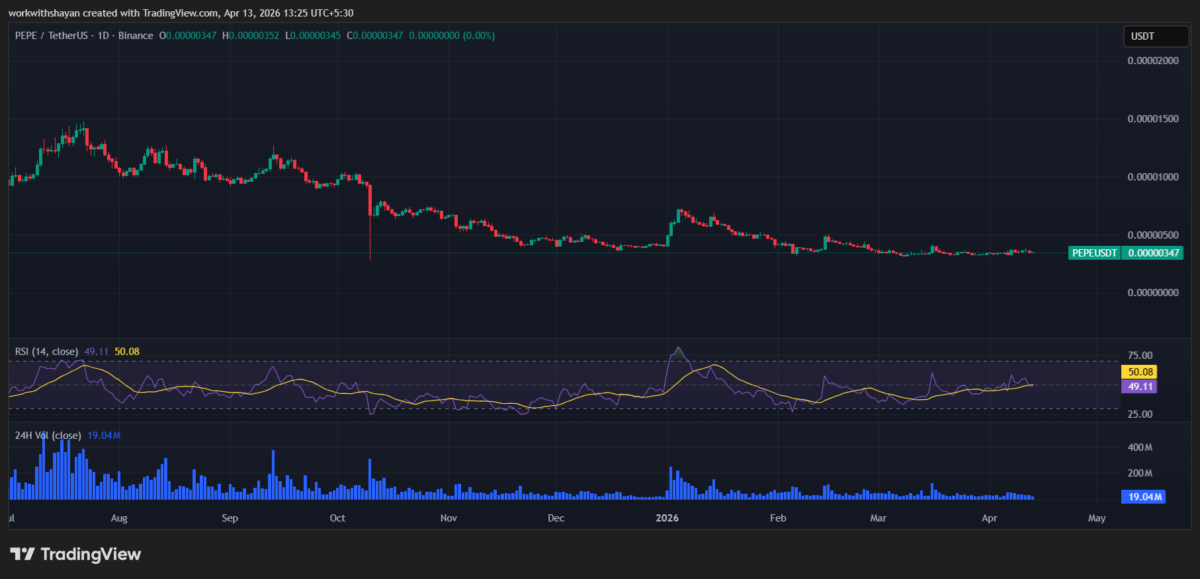Expand the OHLC values in the chart legend

pos(190,36)
